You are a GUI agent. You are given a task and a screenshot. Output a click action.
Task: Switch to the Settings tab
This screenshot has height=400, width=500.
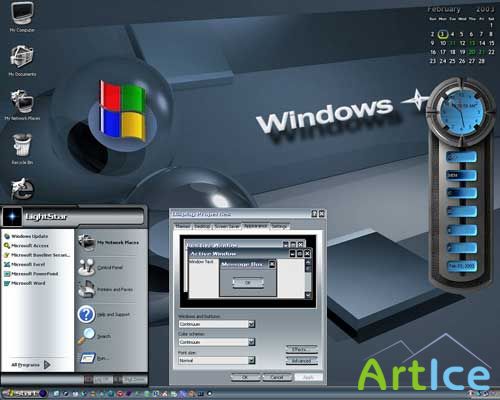click(279, 227)
